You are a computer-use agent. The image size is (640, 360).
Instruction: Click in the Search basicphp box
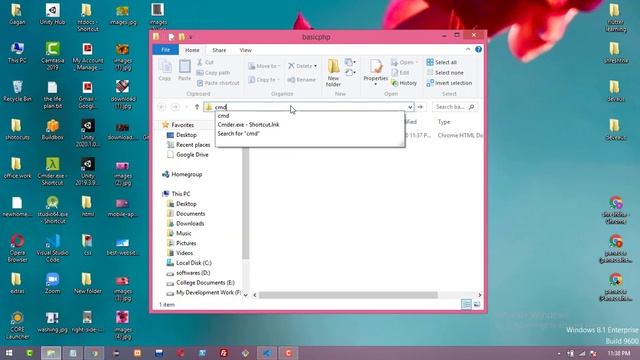tap(455, 107)
